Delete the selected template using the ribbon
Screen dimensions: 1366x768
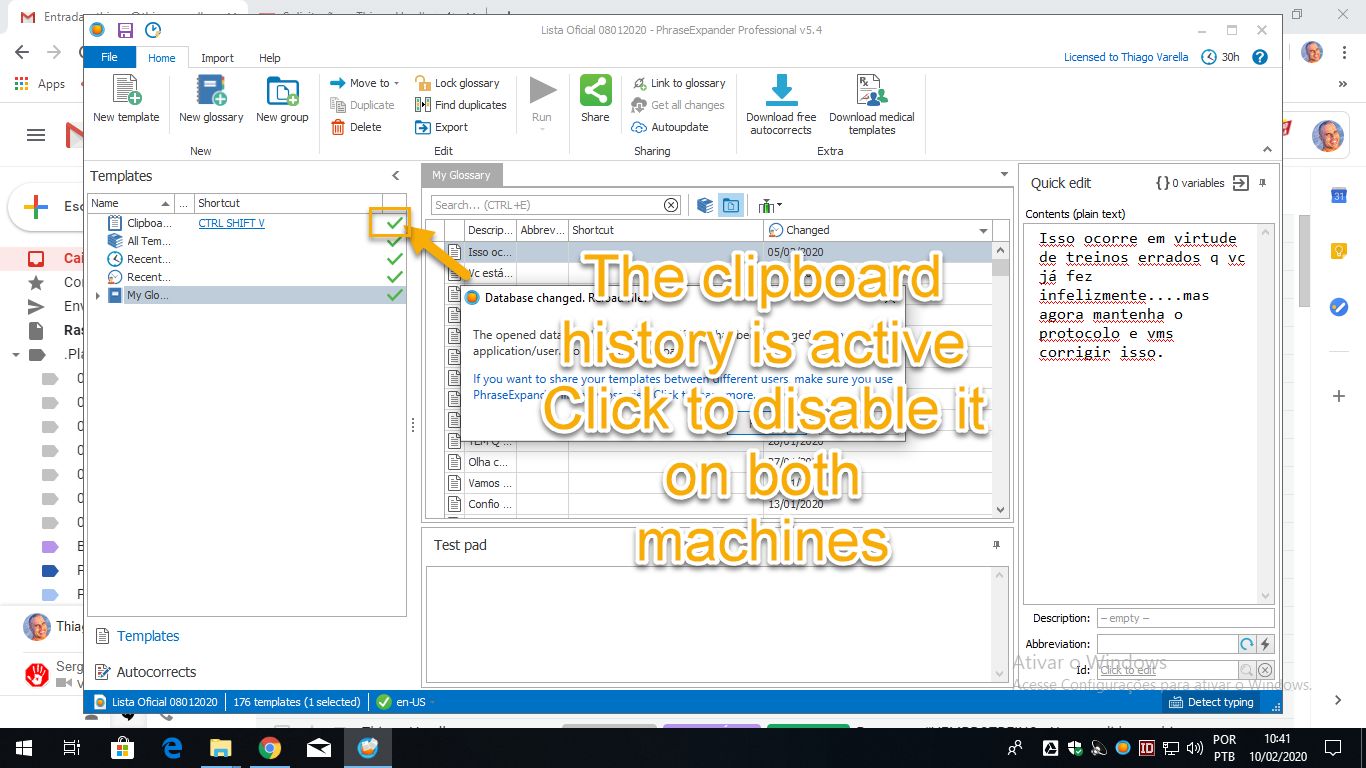(x=357, y=127)
